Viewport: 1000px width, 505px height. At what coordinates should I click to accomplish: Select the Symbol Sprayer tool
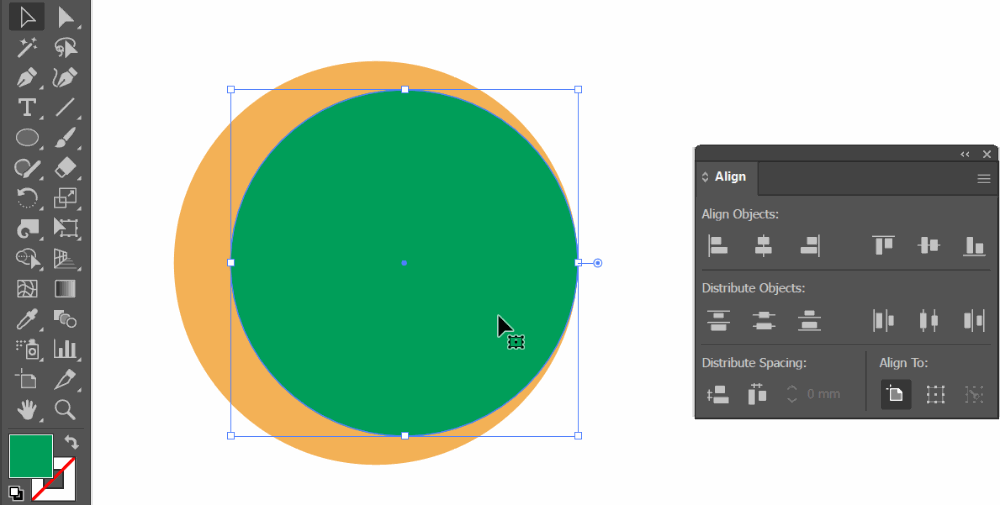(x=27, y=349)
